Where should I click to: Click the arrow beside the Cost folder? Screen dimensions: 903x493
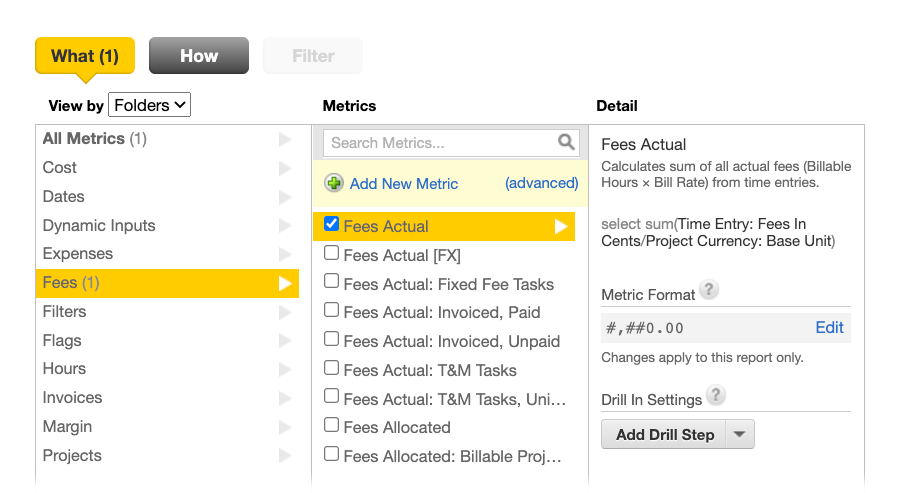click(284, 168)
